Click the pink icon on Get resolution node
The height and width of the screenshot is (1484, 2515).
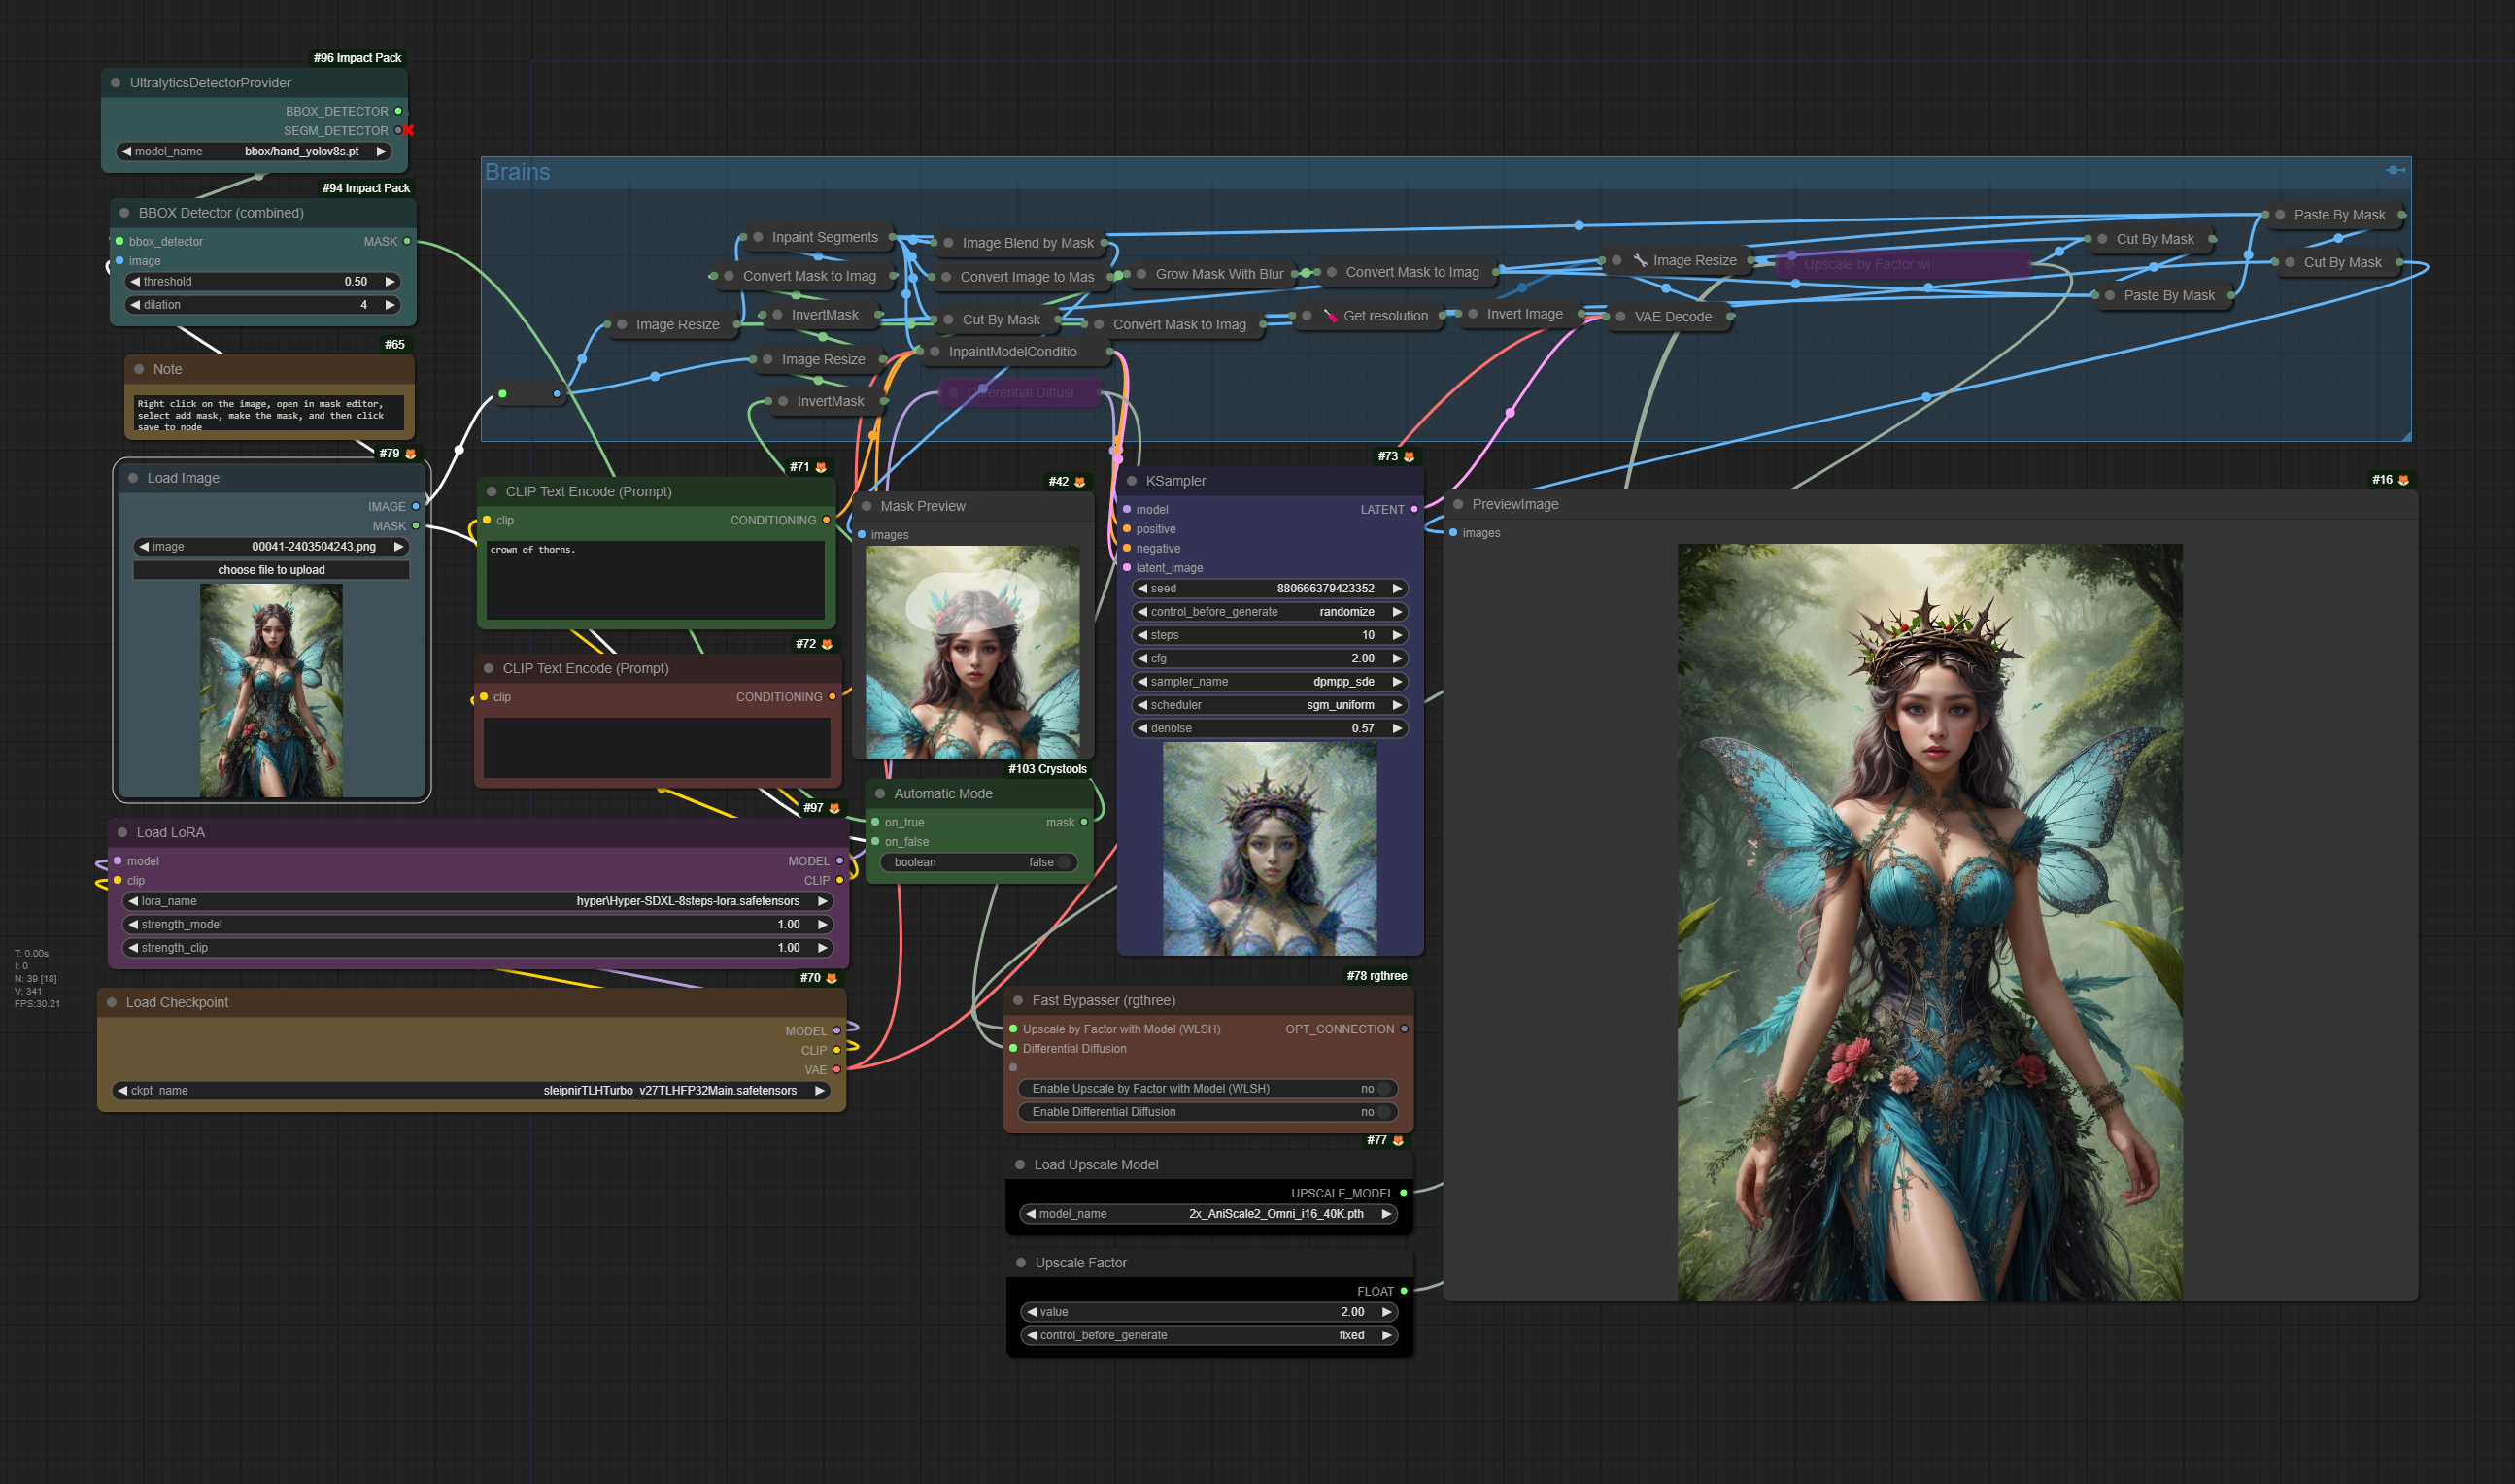tap(1330, 316)
